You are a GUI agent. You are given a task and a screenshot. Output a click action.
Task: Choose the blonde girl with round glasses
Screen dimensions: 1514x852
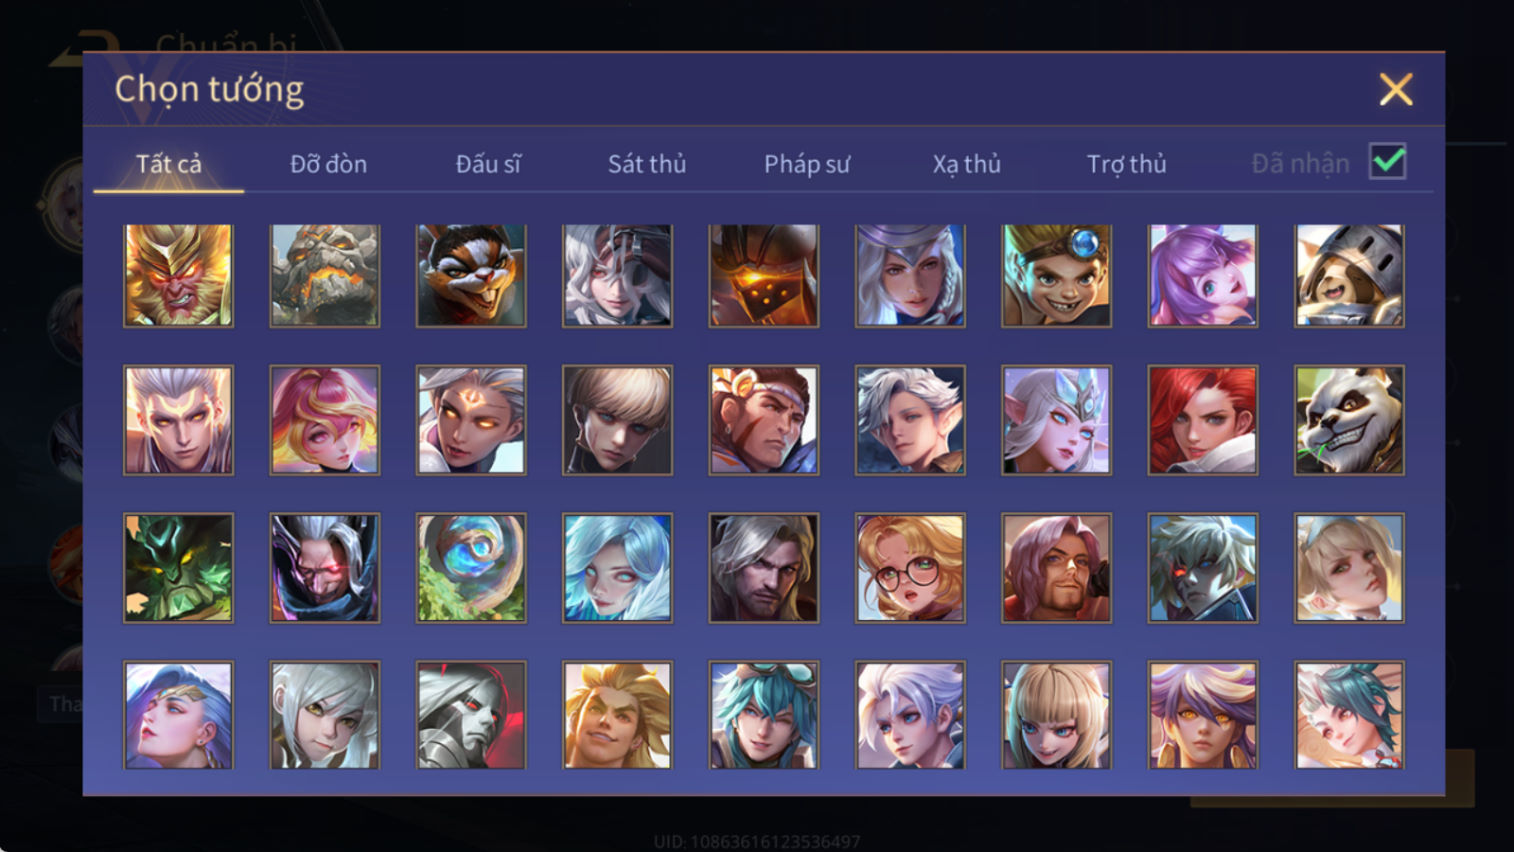point(910,568)
